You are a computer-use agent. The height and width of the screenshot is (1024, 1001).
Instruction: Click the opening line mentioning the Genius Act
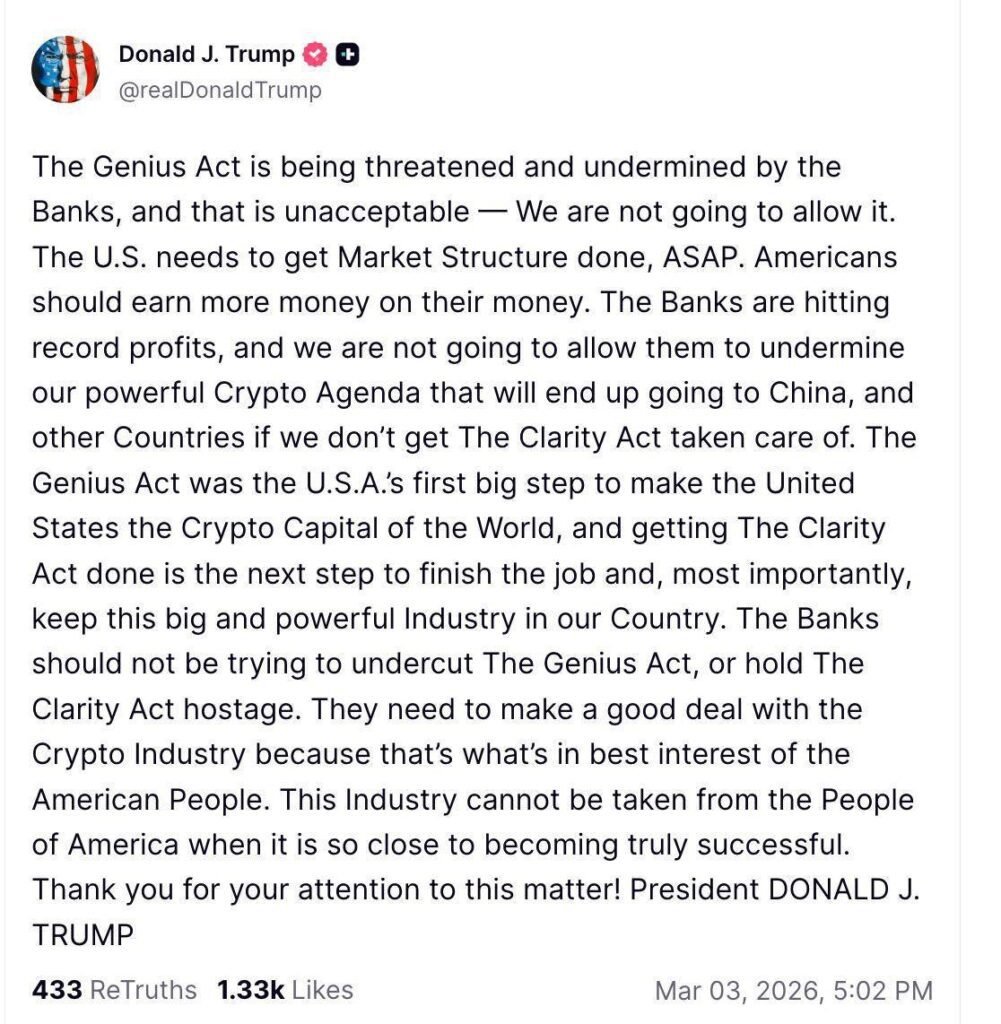[436, 166]
